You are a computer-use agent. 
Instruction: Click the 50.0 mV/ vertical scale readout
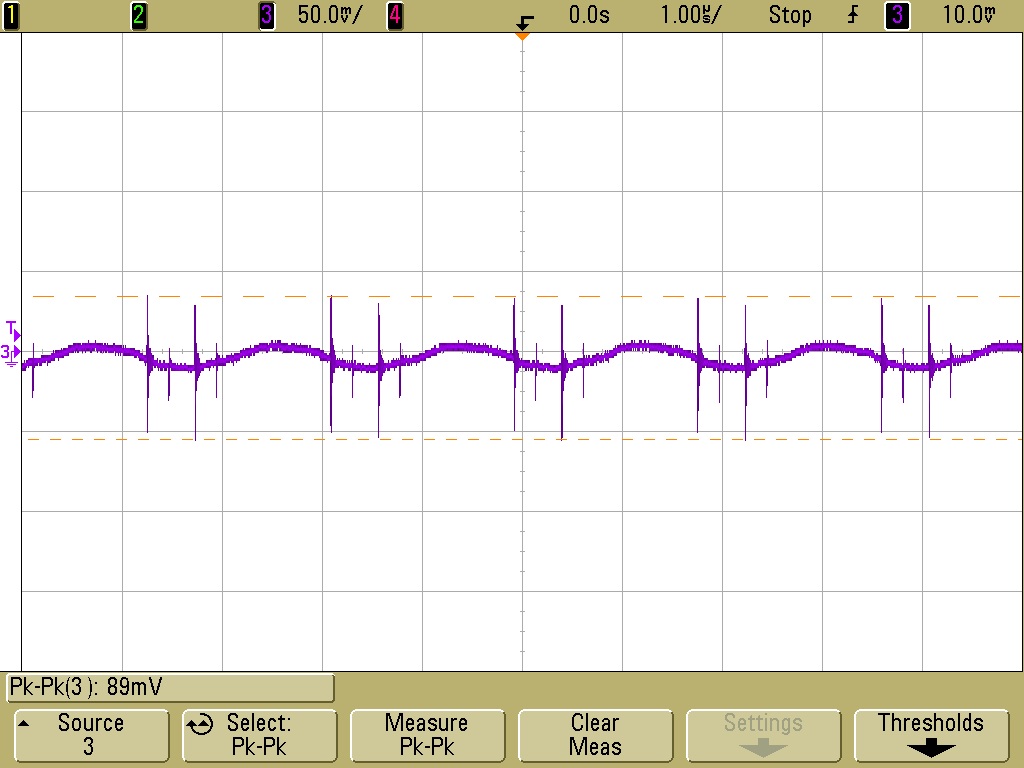328,15
